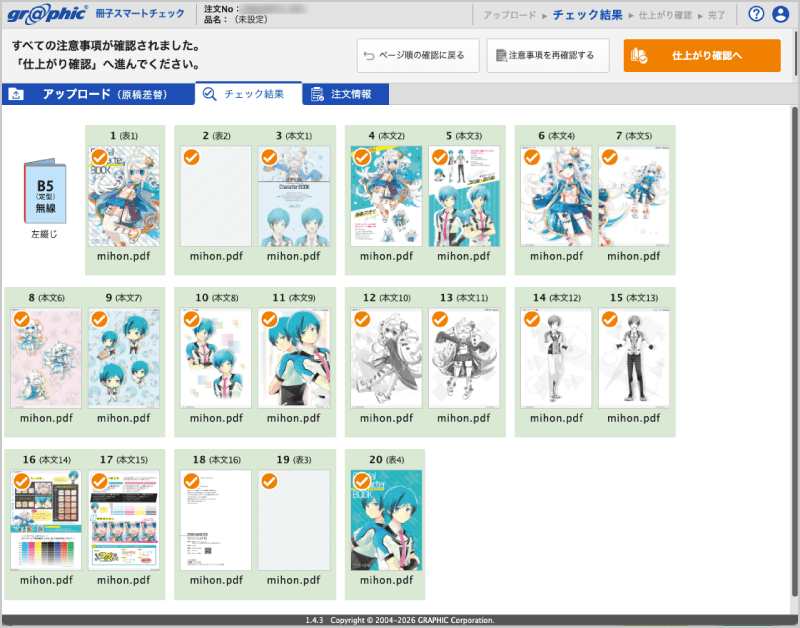This screenshot has width=800, height=628.
Task: Select page 6 (本文4) thumbnail
Action: click(x=556, y=196)
